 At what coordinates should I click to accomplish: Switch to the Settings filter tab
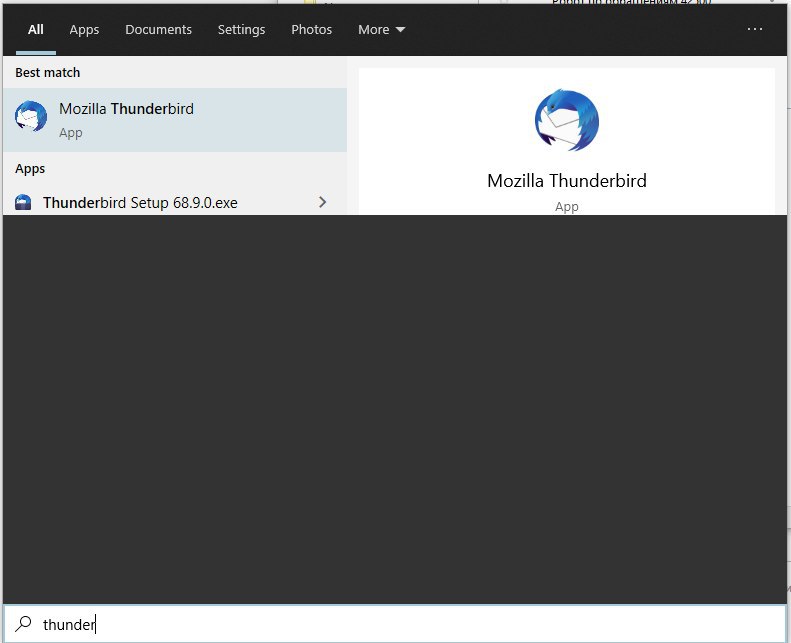pyautogui.click(x=241, y=30)
